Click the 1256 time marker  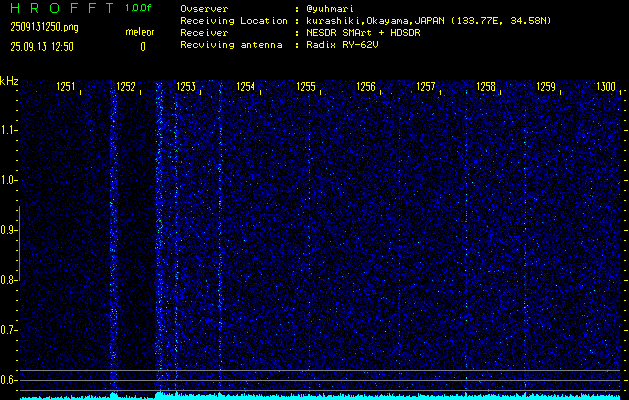[x=366, y=87]
